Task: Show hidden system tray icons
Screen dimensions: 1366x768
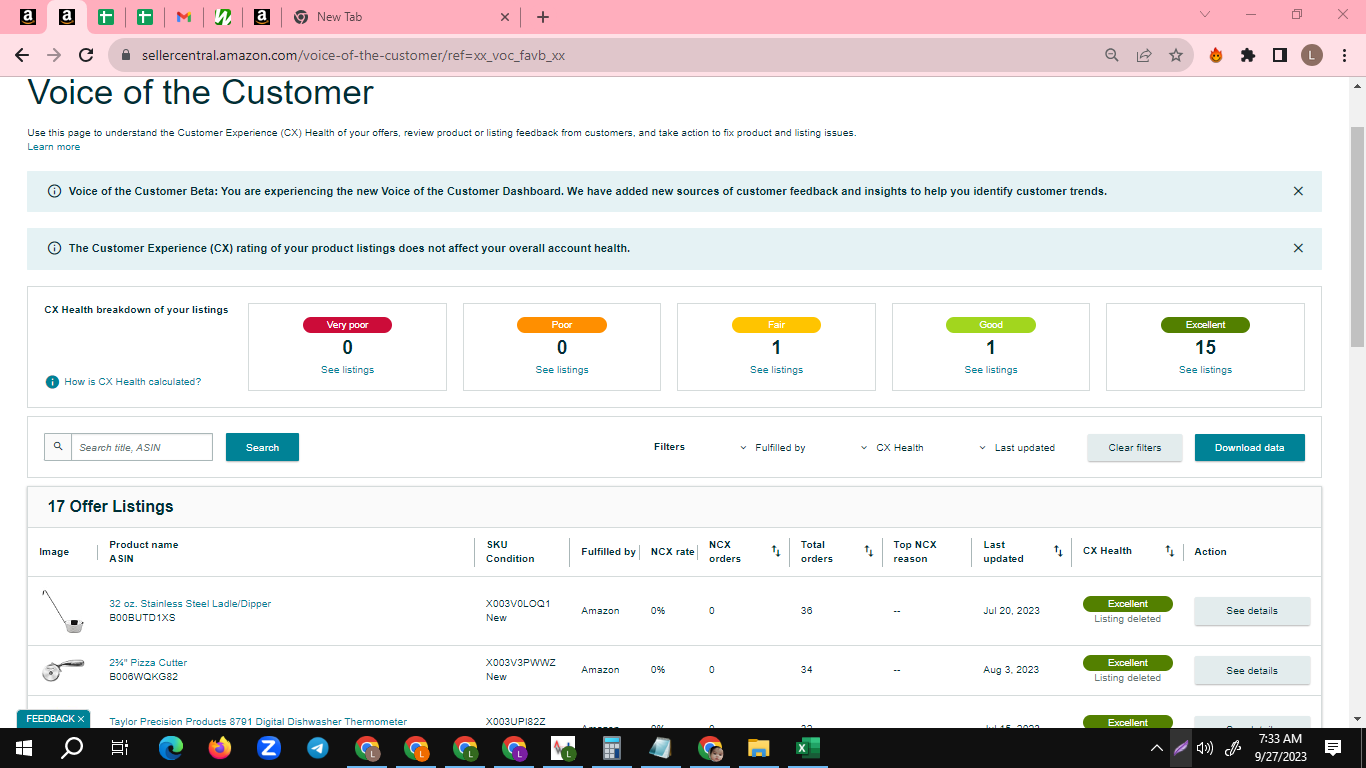Action: click(1157, 748)
